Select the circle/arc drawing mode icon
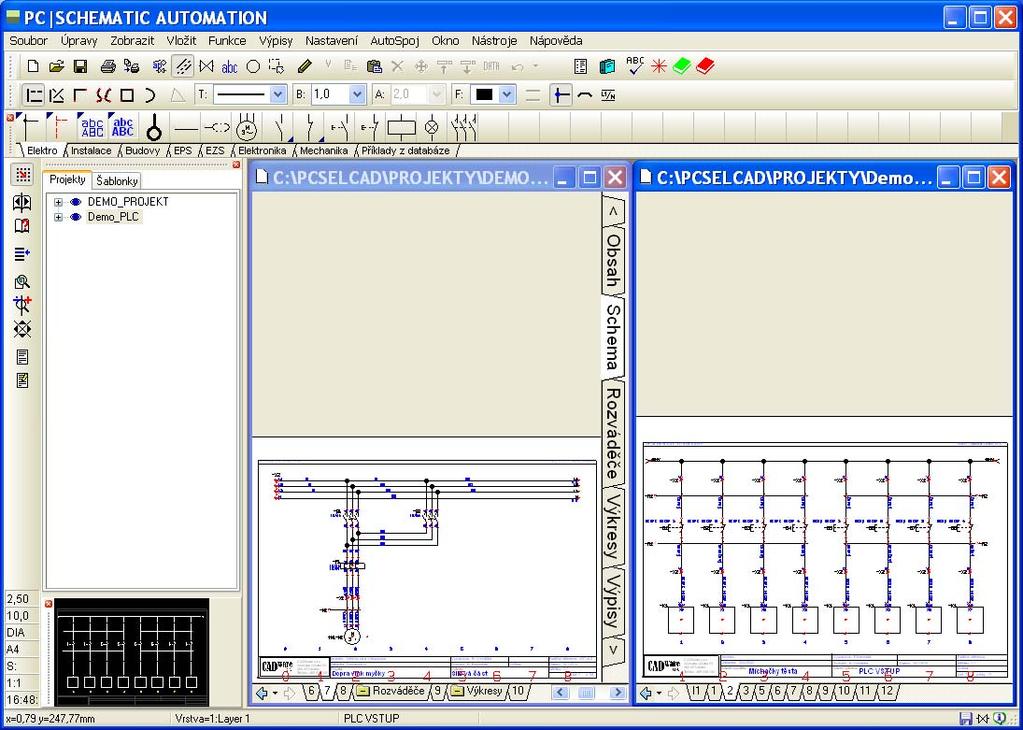 click(x=253, y=67)
